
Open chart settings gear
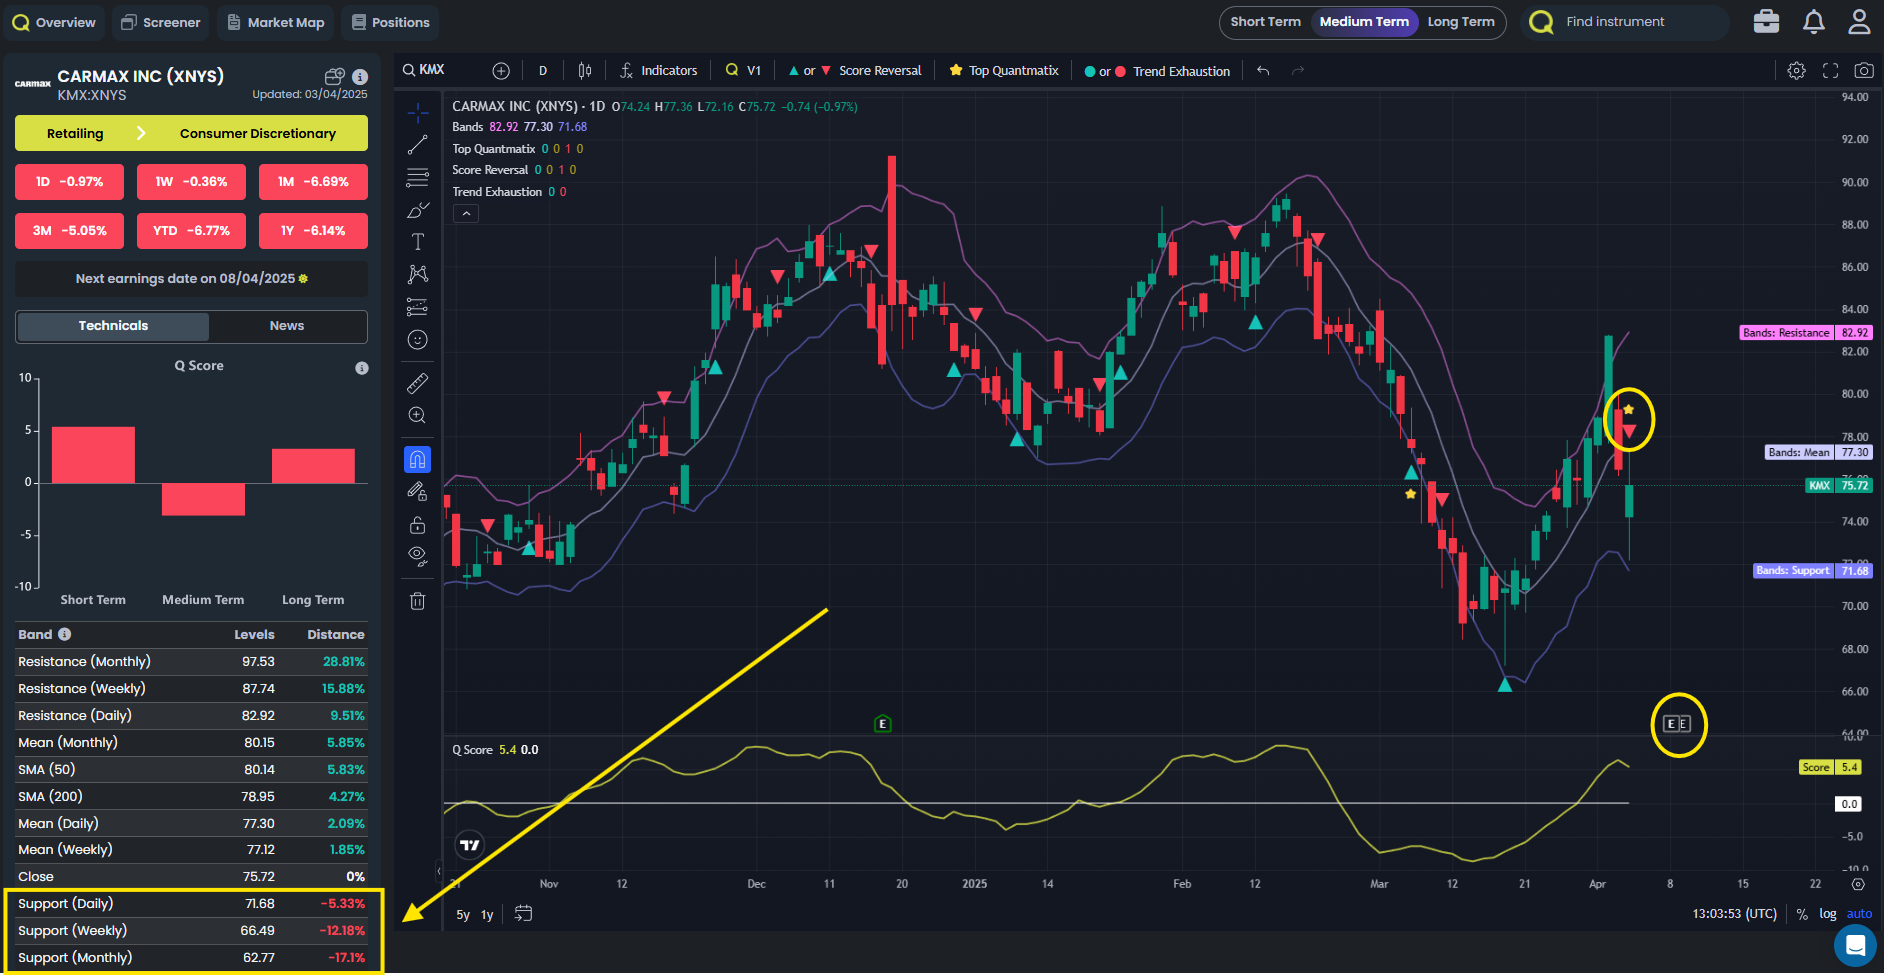[x=1797, y=71]
